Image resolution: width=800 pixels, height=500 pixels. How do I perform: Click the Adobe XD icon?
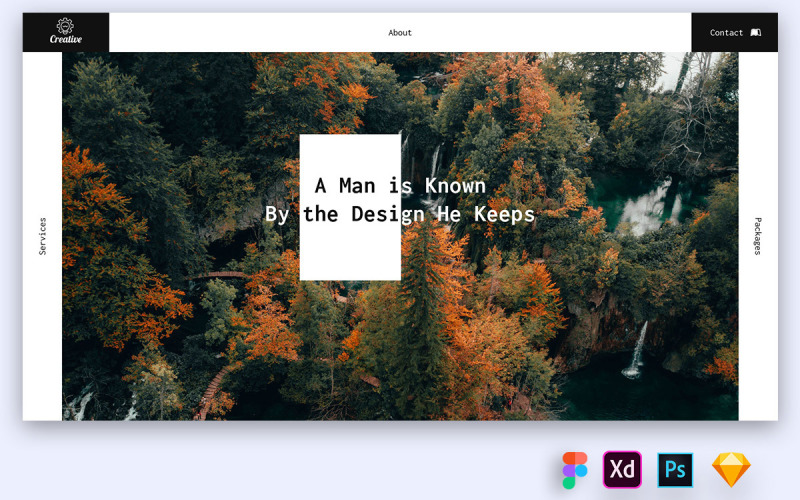(x=622, y=470)
